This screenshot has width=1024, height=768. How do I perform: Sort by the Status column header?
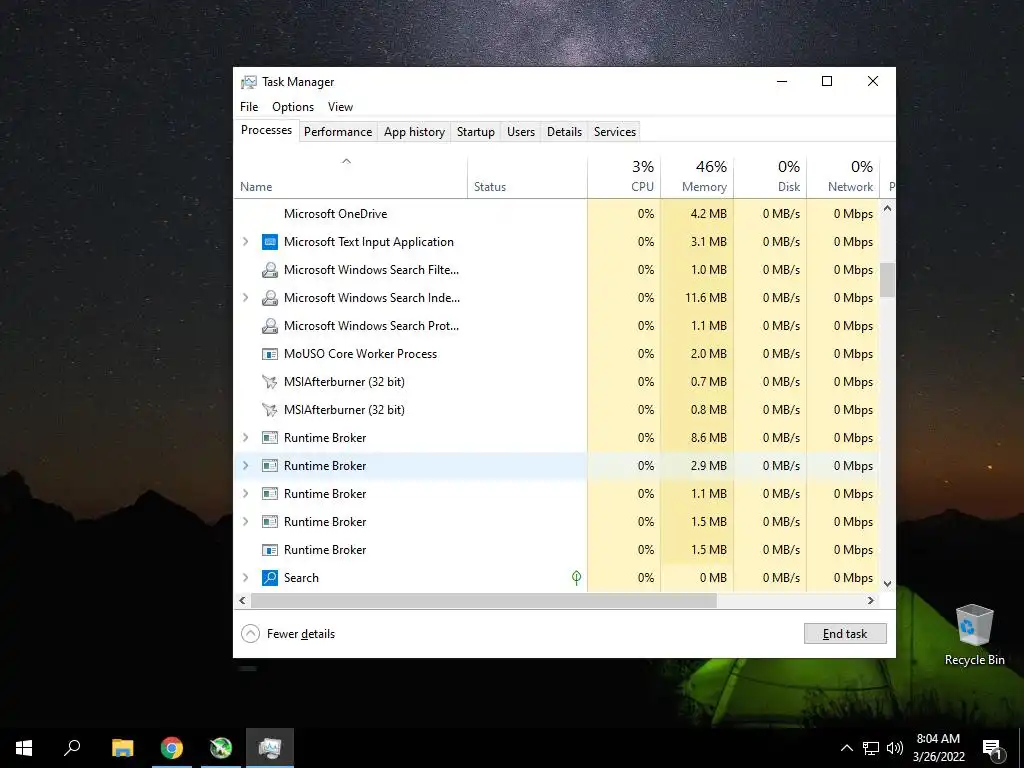click(528, 176)
